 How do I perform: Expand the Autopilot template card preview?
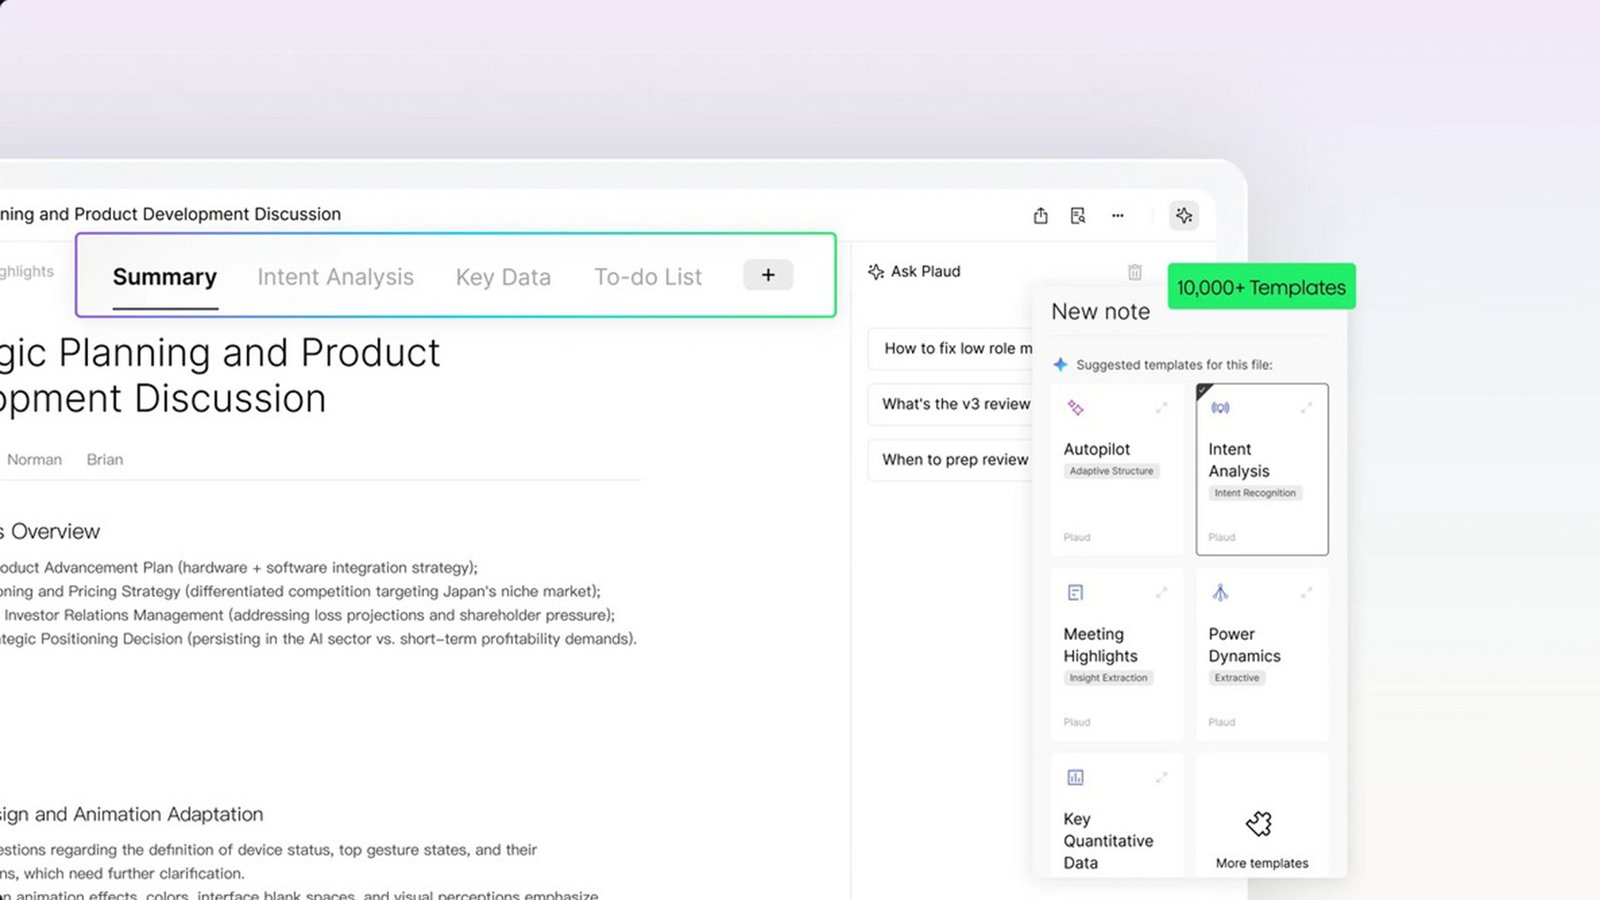click(1162, 407)
